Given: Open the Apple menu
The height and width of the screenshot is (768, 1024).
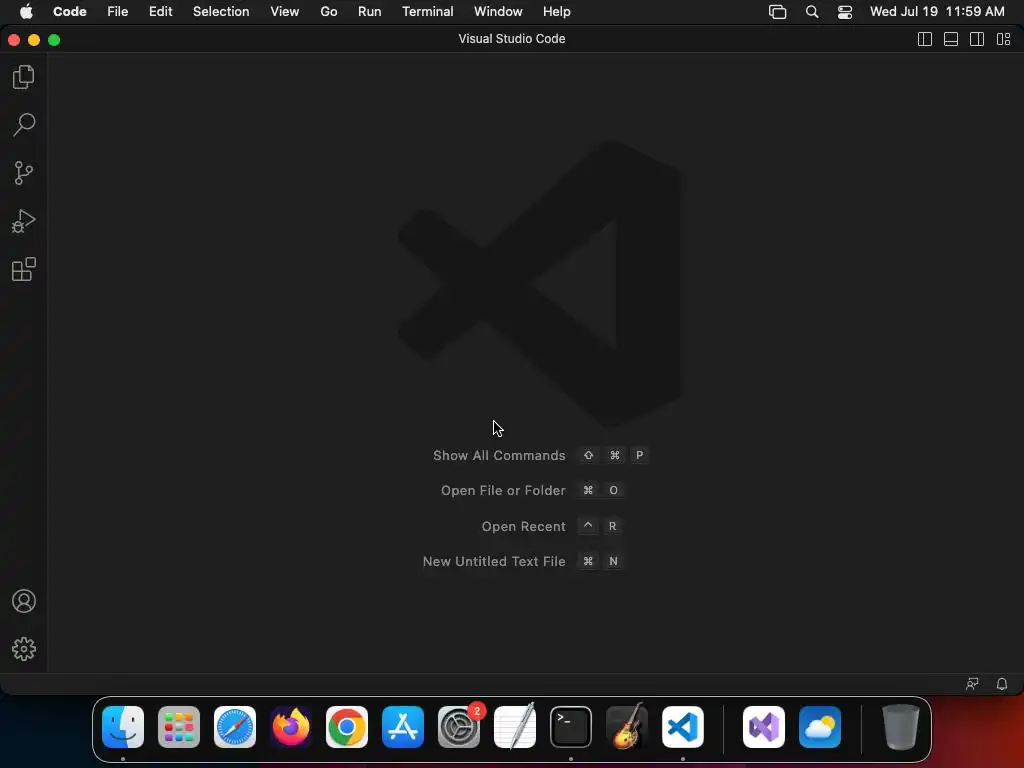Looking at the screenshot, I should tap(26, 11).
